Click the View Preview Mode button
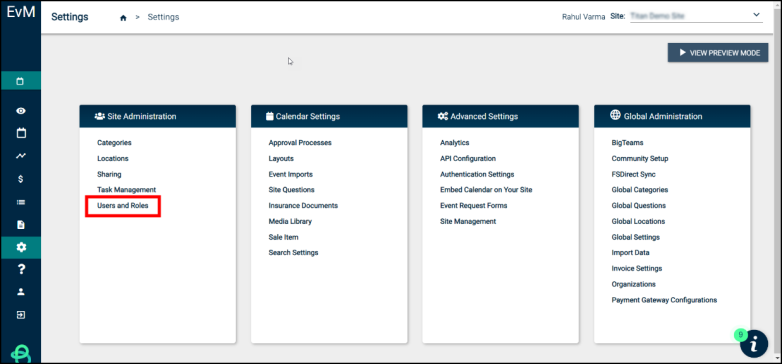The width and height of the screenshot is (782, 364). [718, 53]
